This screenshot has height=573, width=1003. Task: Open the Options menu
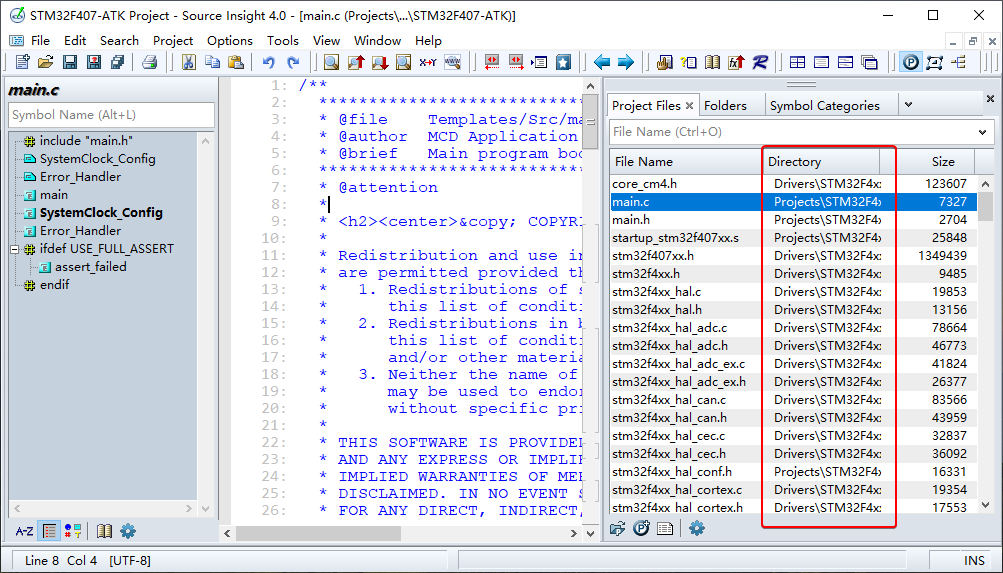[x=230, y=40]
